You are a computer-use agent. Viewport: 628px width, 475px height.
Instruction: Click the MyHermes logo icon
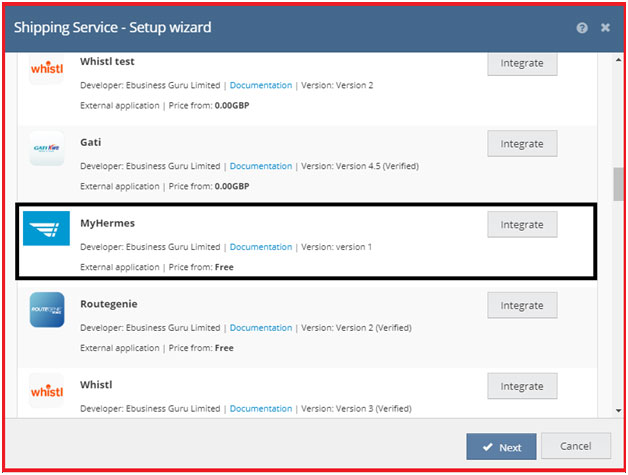(46, 228)
